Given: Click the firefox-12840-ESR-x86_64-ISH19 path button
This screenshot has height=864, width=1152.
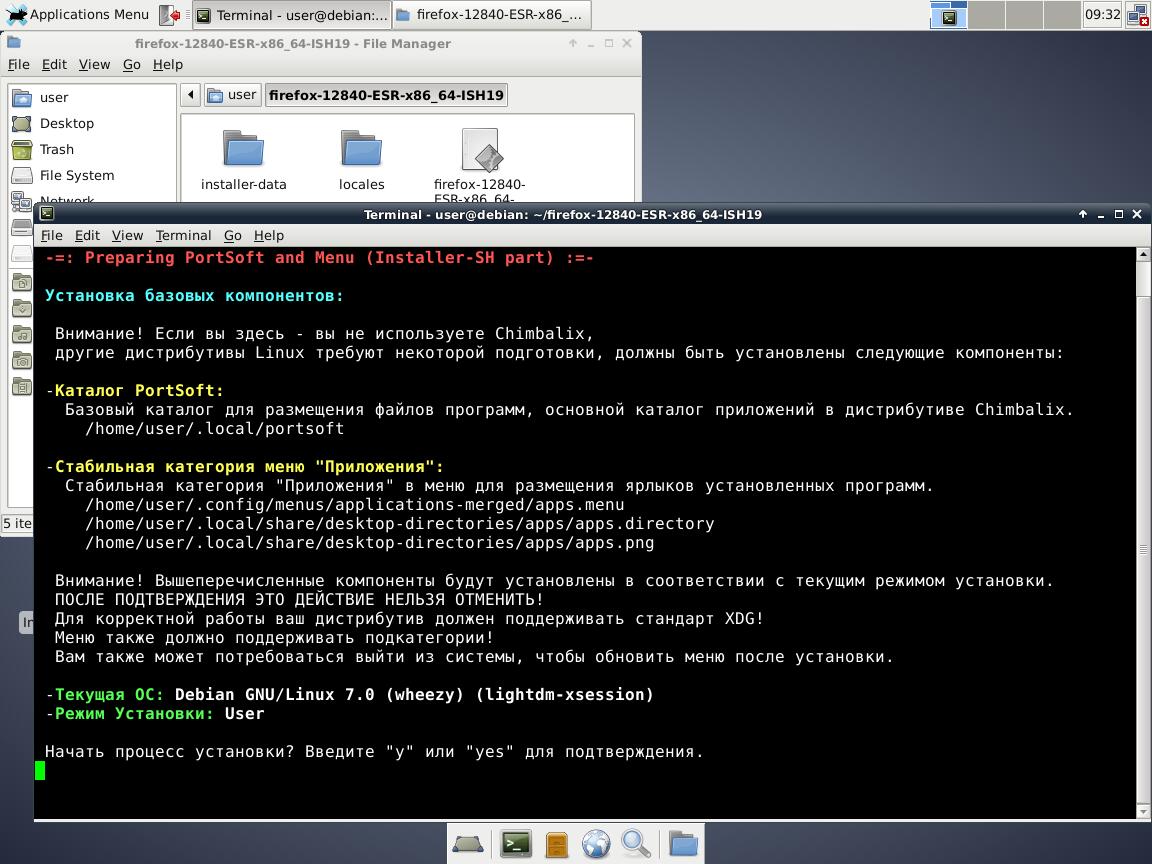Looking at the screenshot, I should click(386, 95).
